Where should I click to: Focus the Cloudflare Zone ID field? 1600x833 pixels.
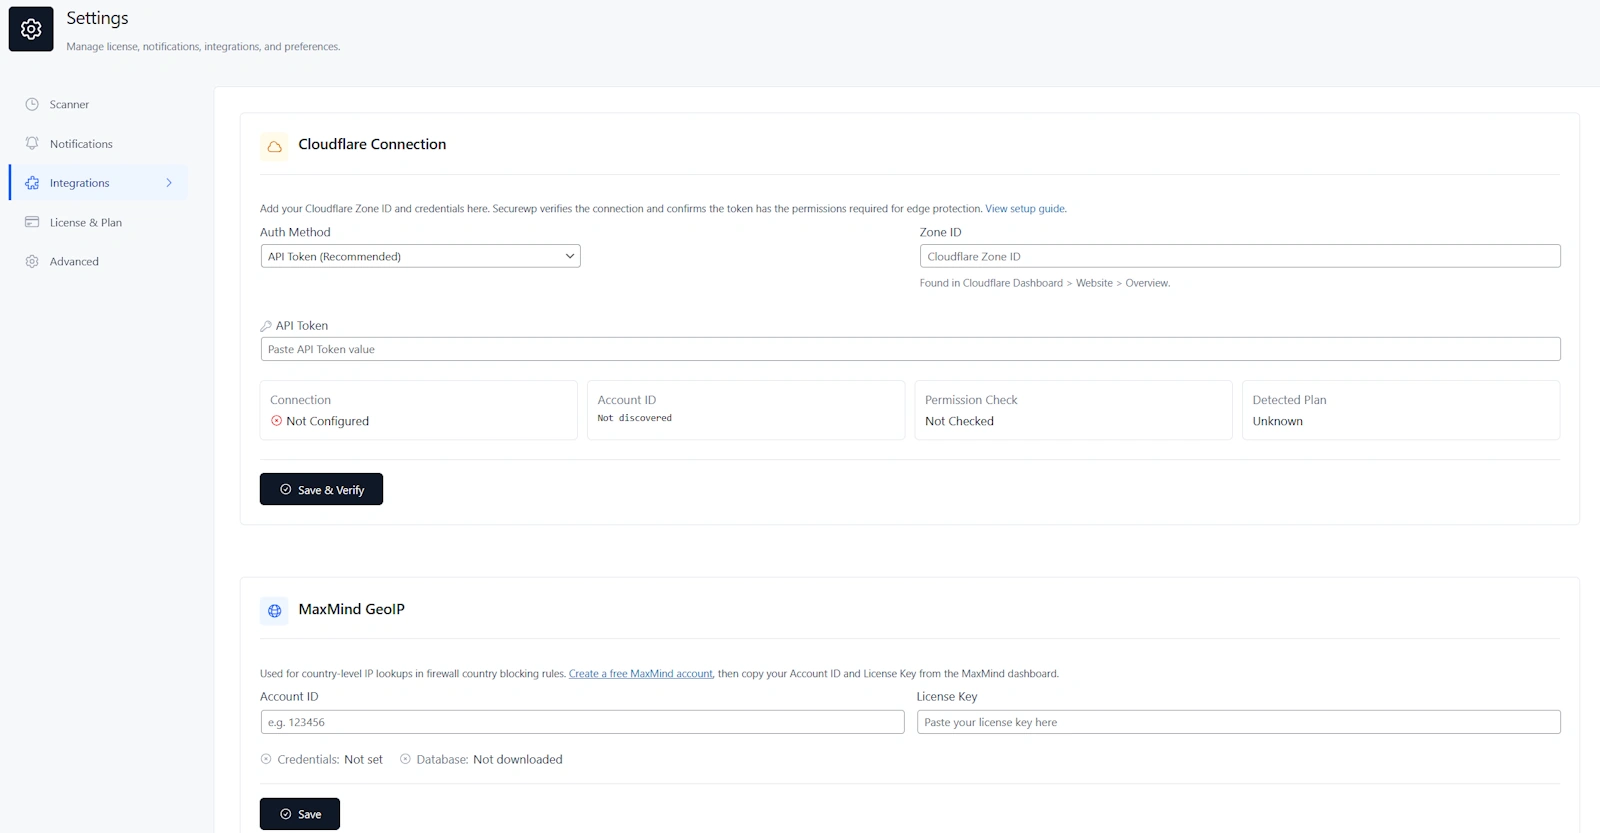point(1240,256)
